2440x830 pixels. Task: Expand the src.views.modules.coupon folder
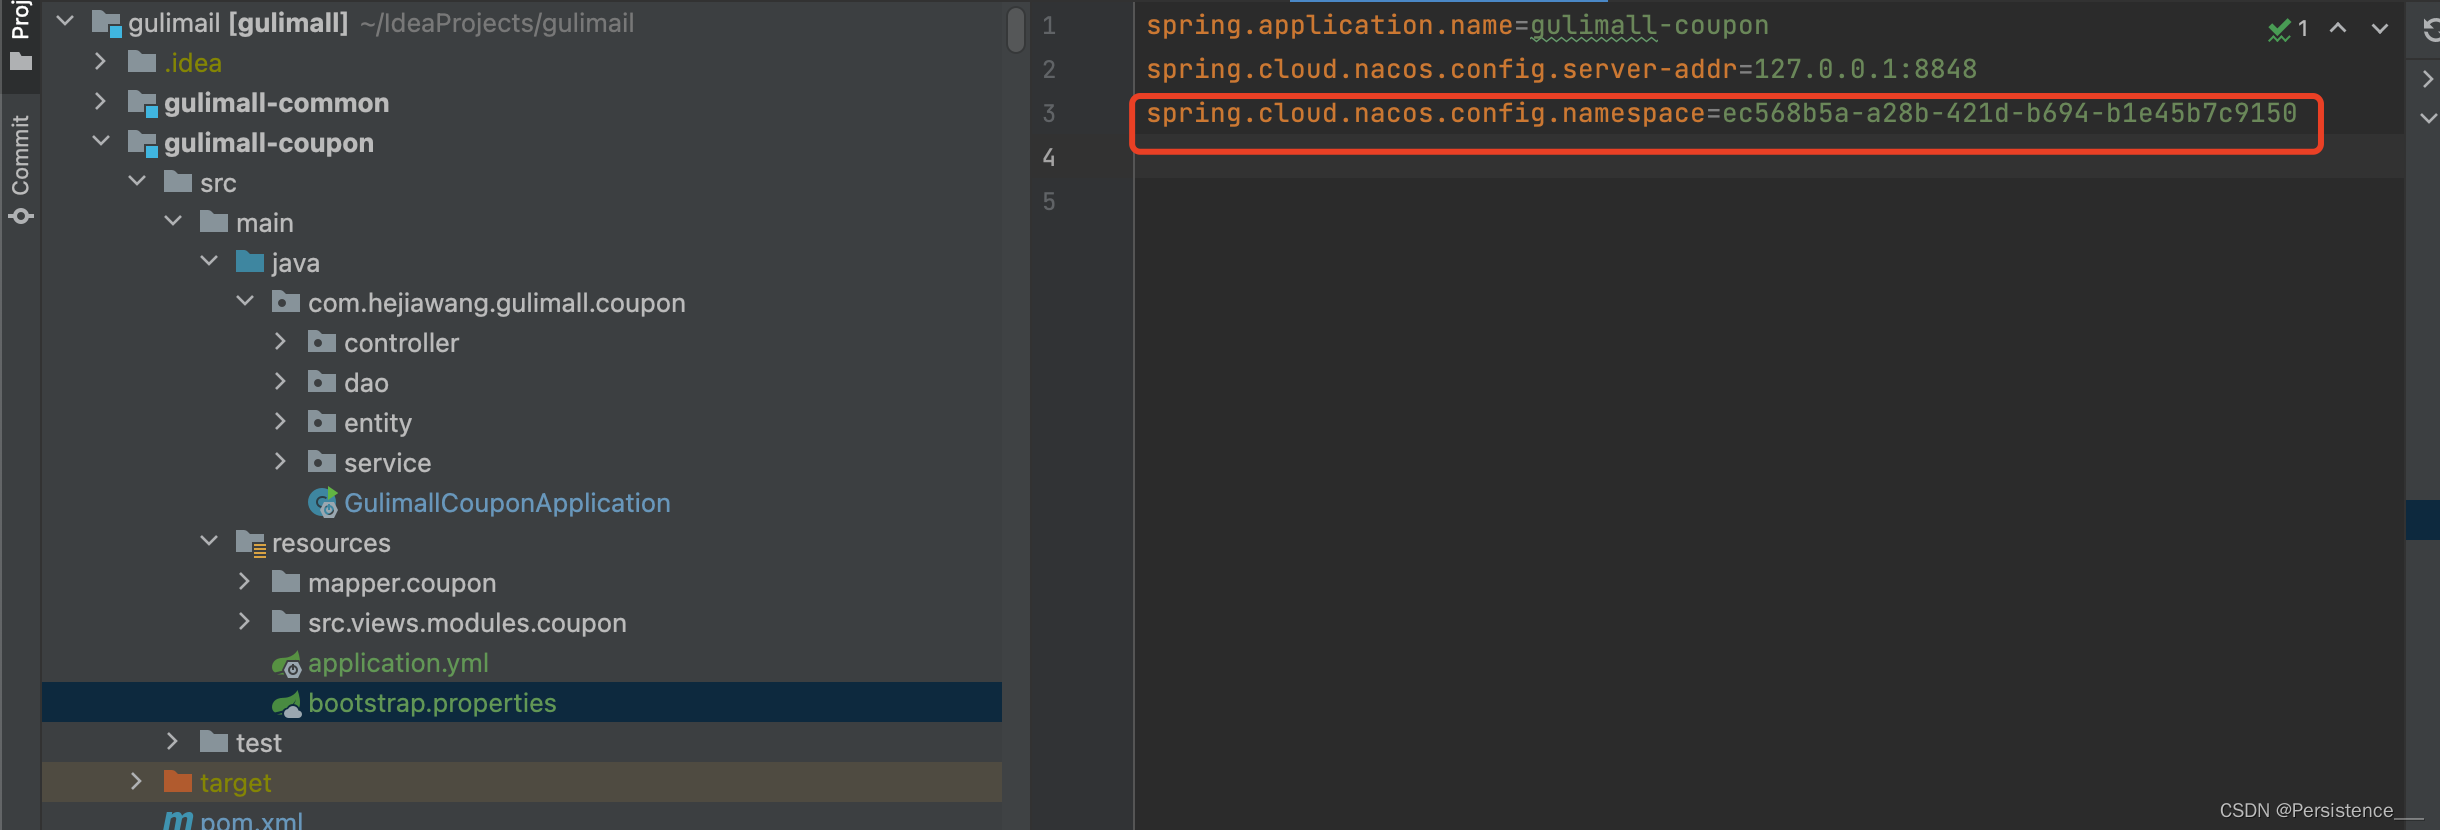(x=245, y=622)
